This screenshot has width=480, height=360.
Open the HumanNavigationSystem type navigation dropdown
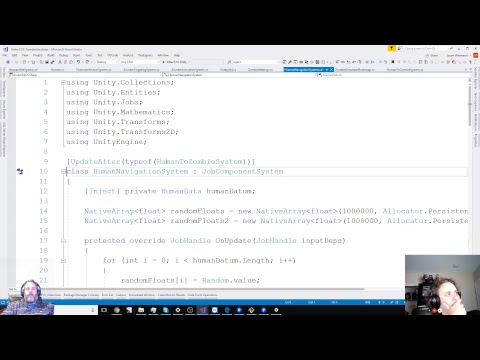pos(240,75)
